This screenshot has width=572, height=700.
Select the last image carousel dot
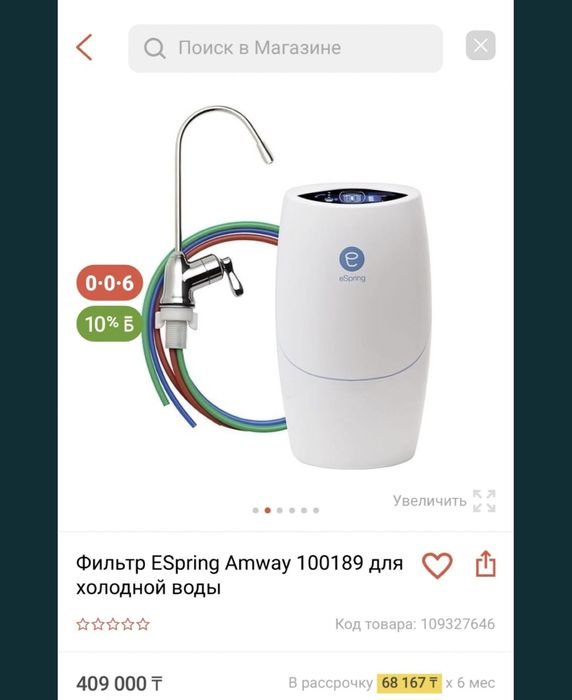click(316, 510)
